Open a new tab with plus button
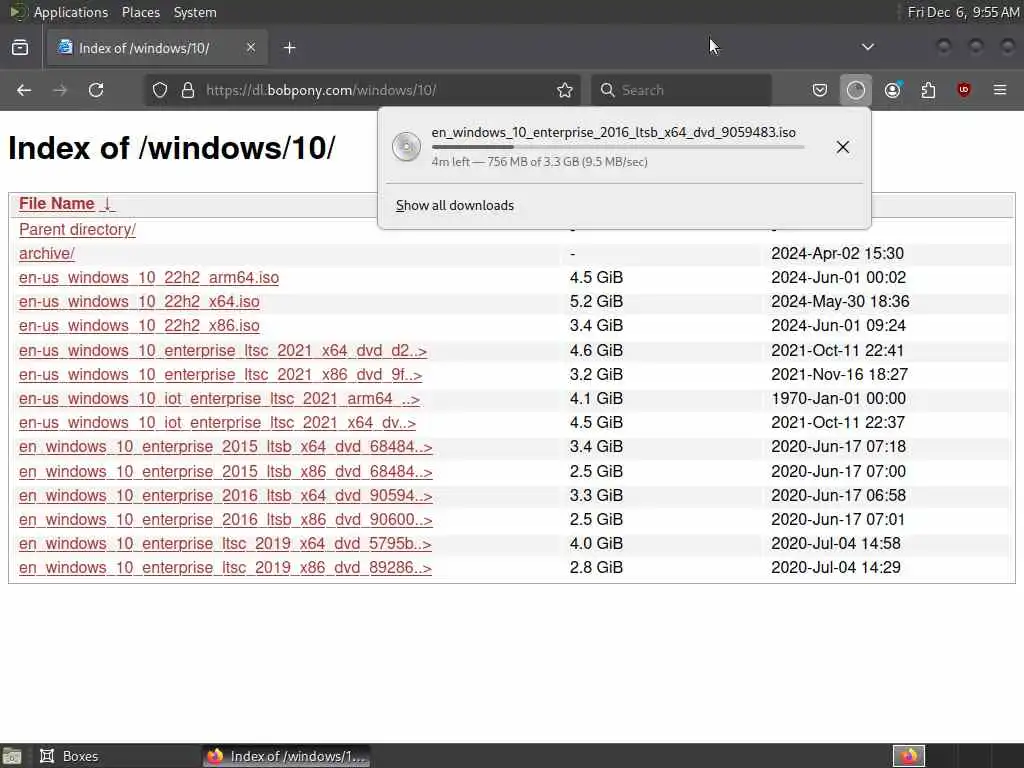1024x768 pixels. [290, 48]
